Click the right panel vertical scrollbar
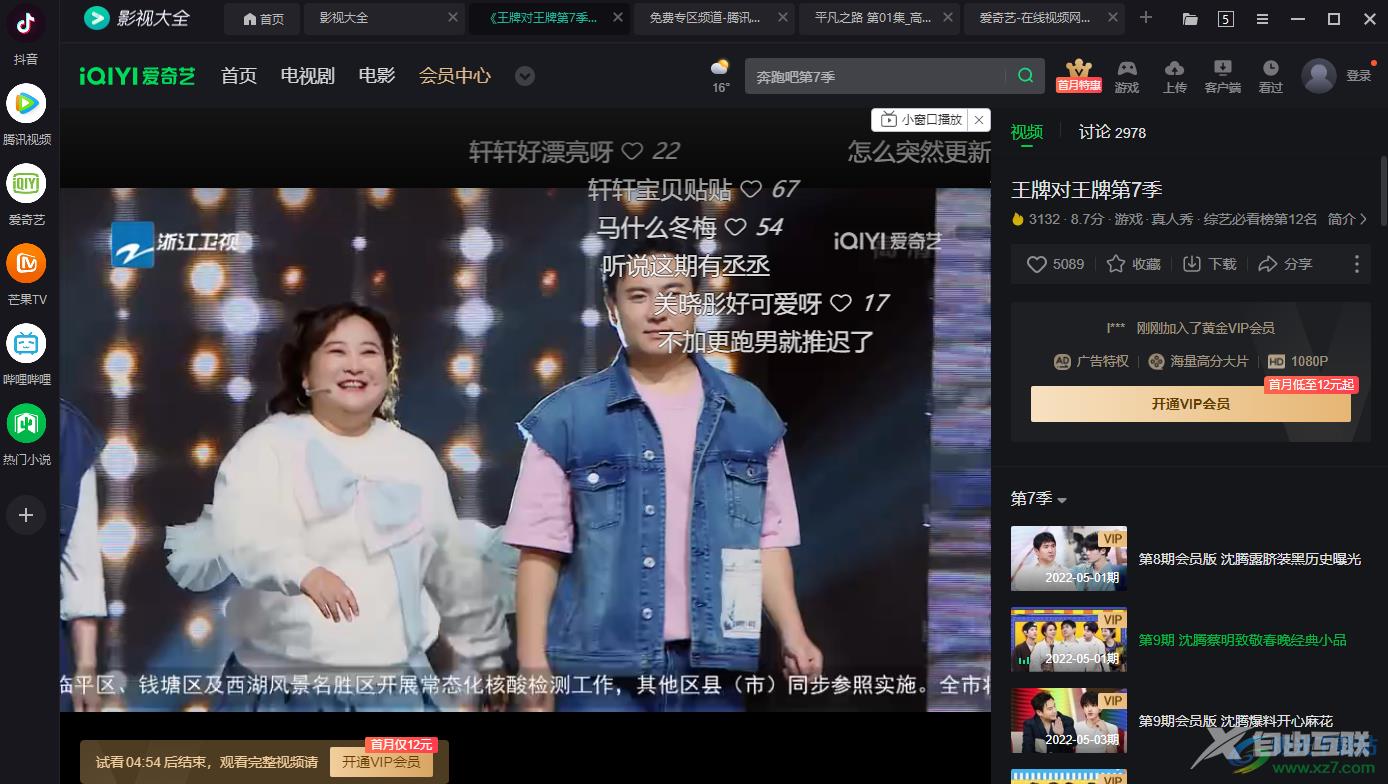This screenshot has width=1388, height=784. tap(1384, 190)
